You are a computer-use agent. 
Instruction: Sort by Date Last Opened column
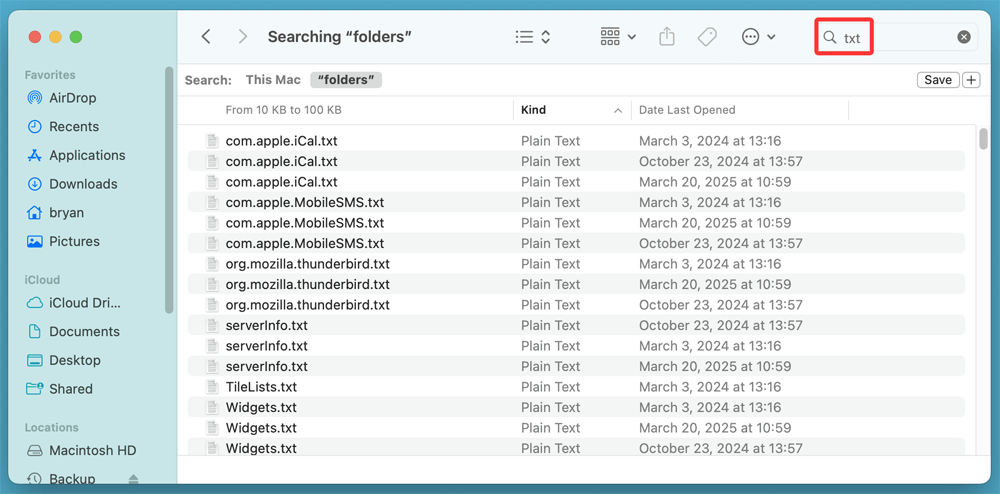coord(687,110)
